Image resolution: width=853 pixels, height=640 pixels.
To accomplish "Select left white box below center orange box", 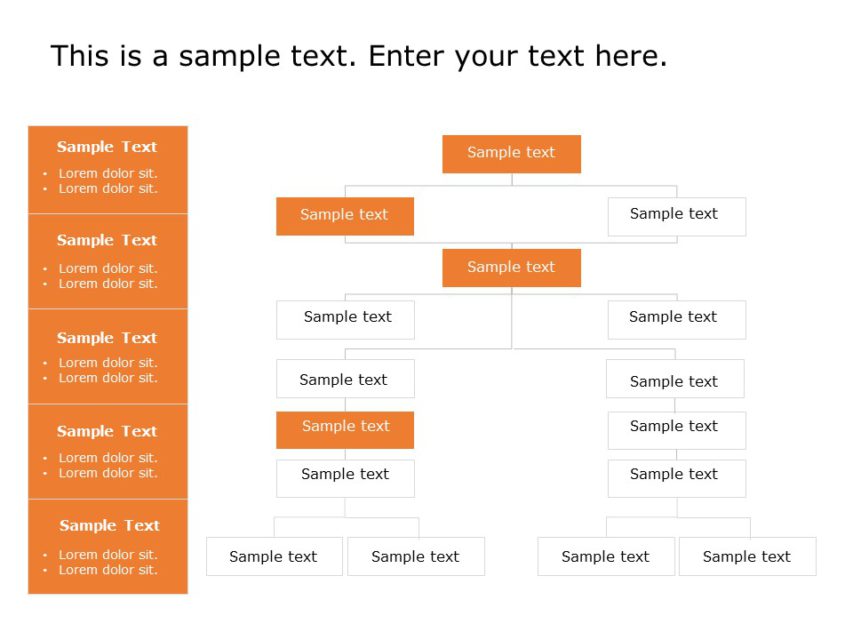I will [345, 319].
